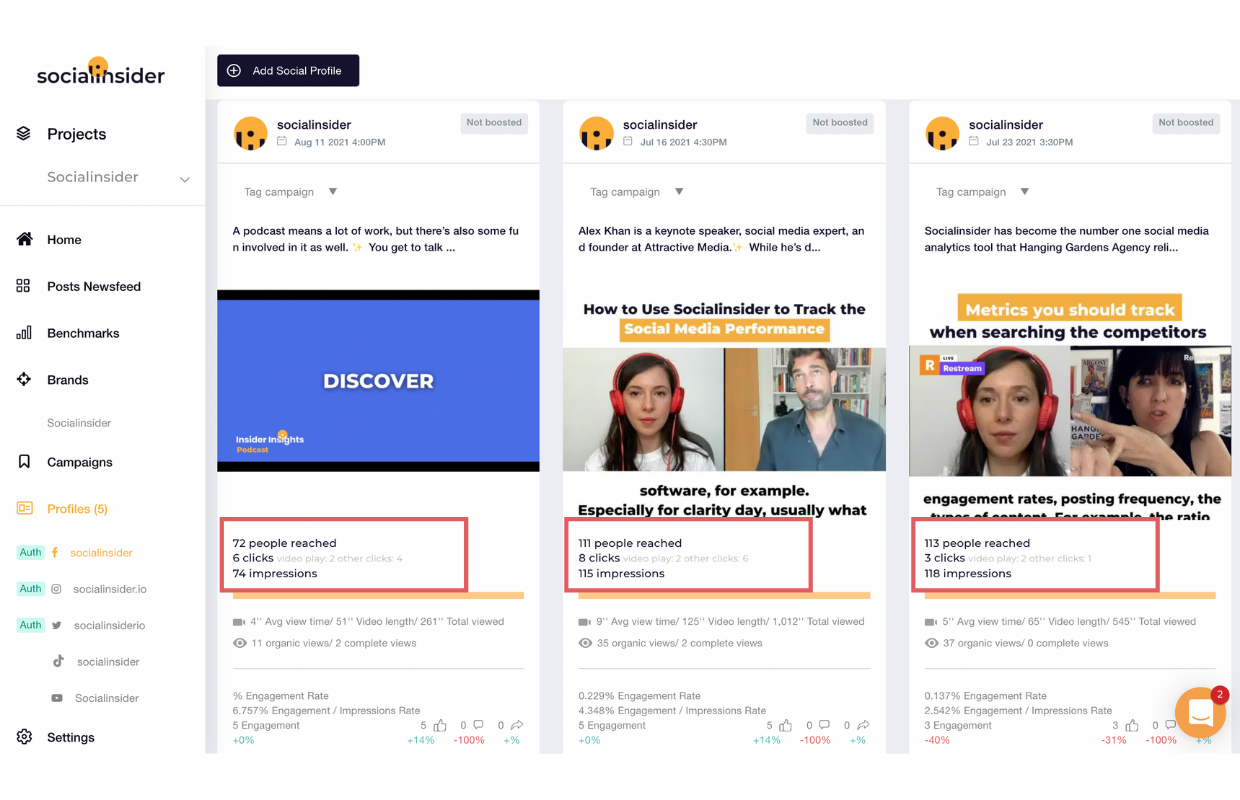Select the socialinsider.io Instagram profile

[110, 590]
